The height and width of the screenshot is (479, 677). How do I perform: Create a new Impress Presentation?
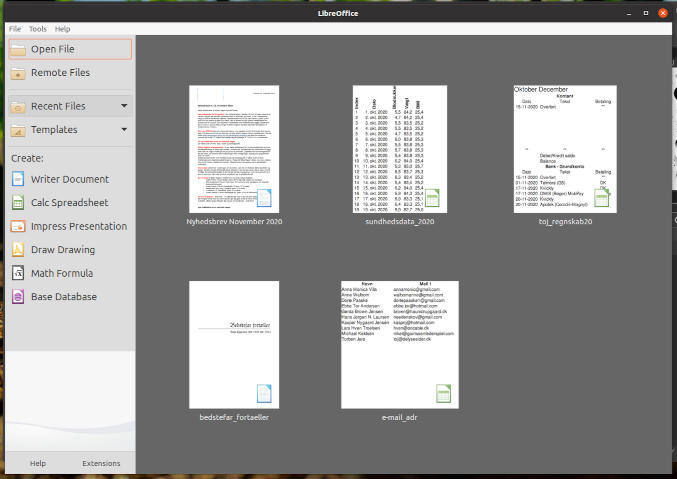click(70, 226)
